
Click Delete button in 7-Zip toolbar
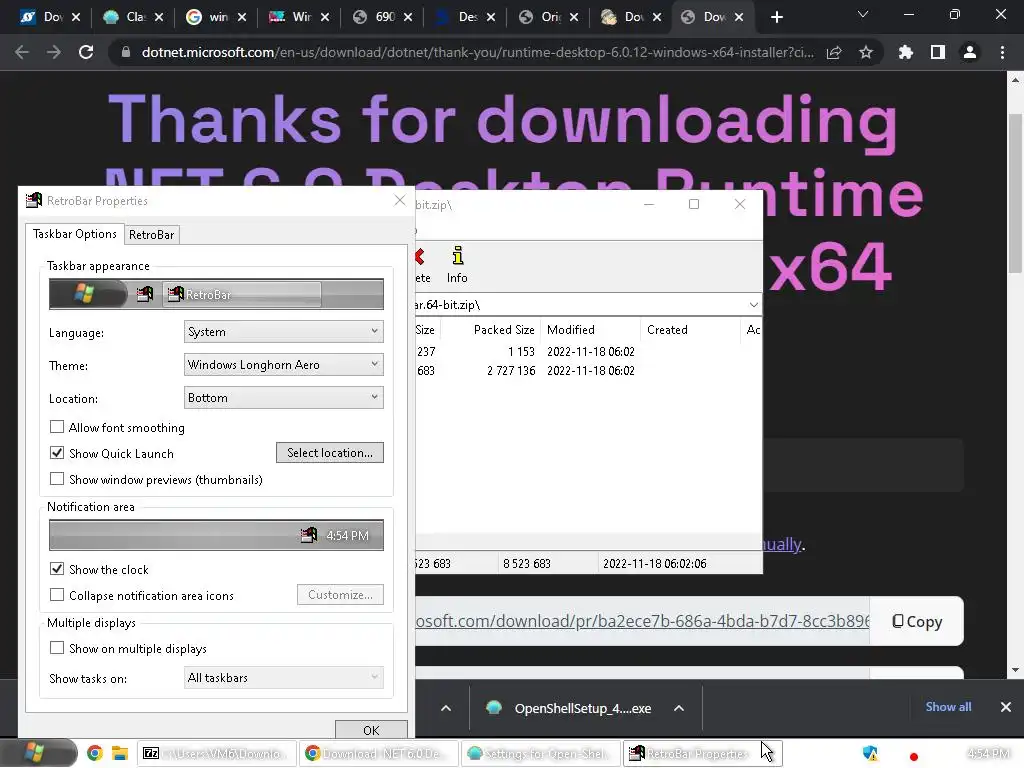click(x=422, y=264)
